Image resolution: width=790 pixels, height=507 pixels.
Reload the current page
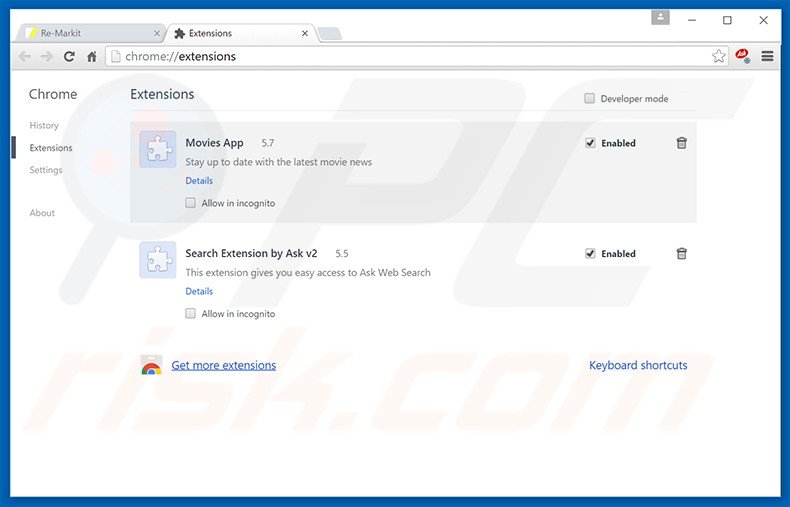click(x=70, y=56)
